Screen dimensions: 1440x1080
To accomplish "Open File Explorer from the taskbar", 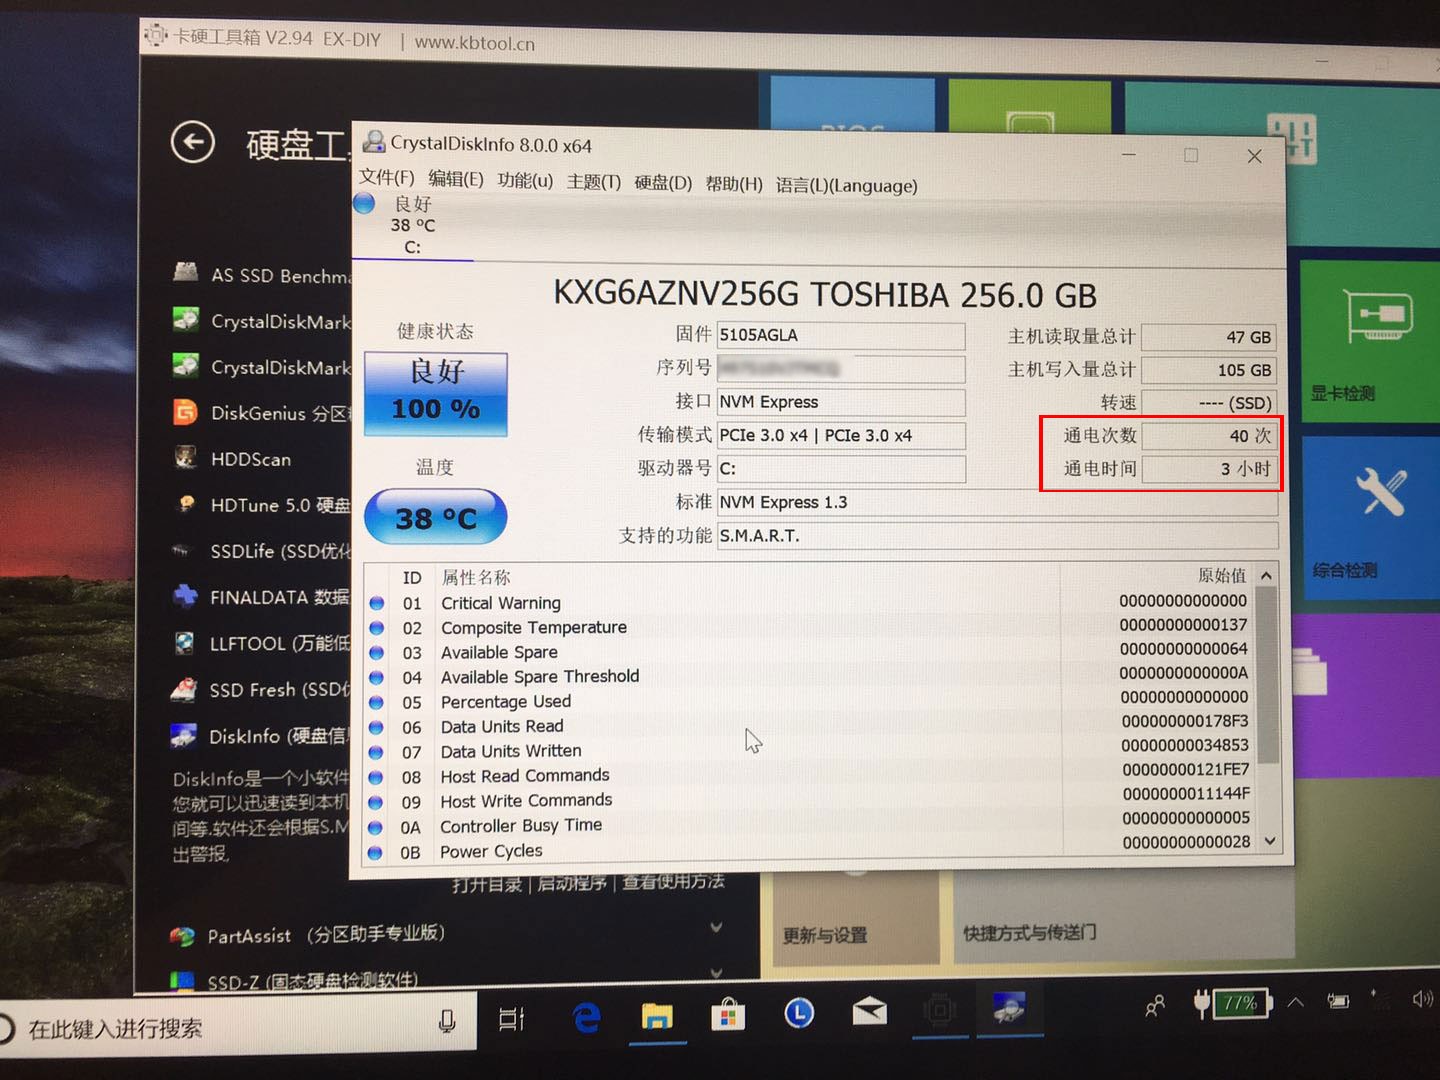I will pos(657,1017).
